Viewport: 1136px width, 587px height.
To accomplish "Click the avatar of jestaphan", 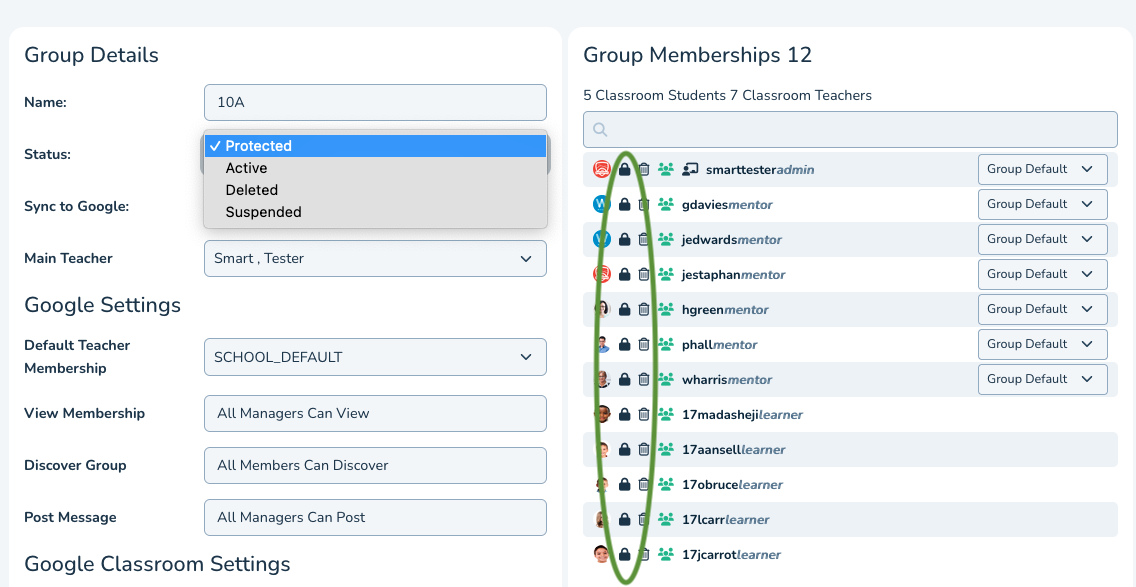I will click(x=602, y=274).
